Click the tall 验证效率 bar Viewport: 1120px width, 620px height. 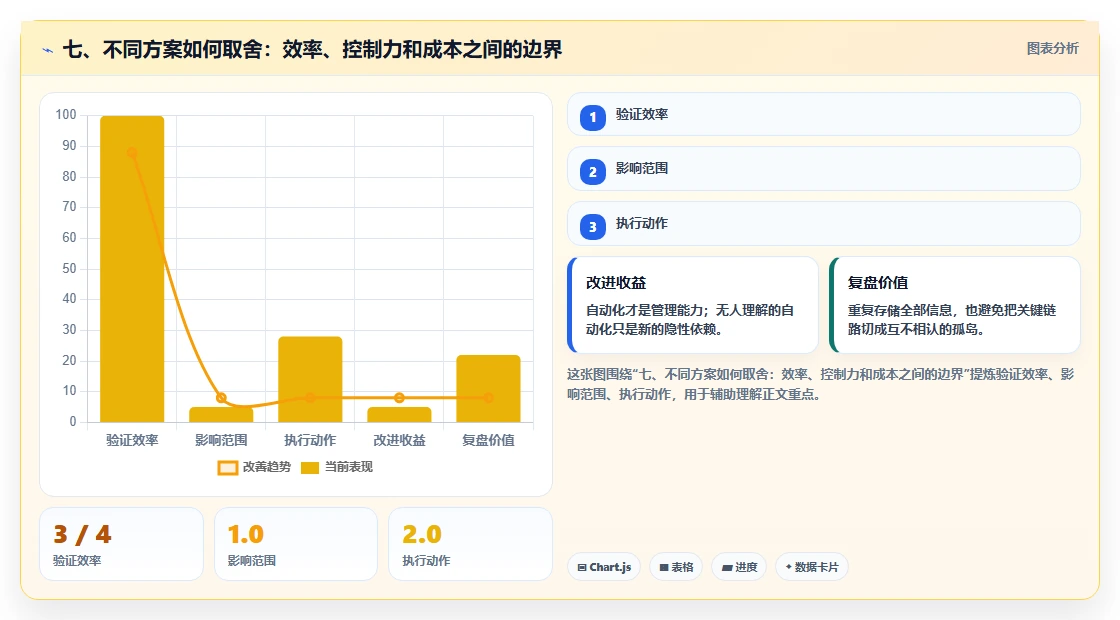click(132, 269)
